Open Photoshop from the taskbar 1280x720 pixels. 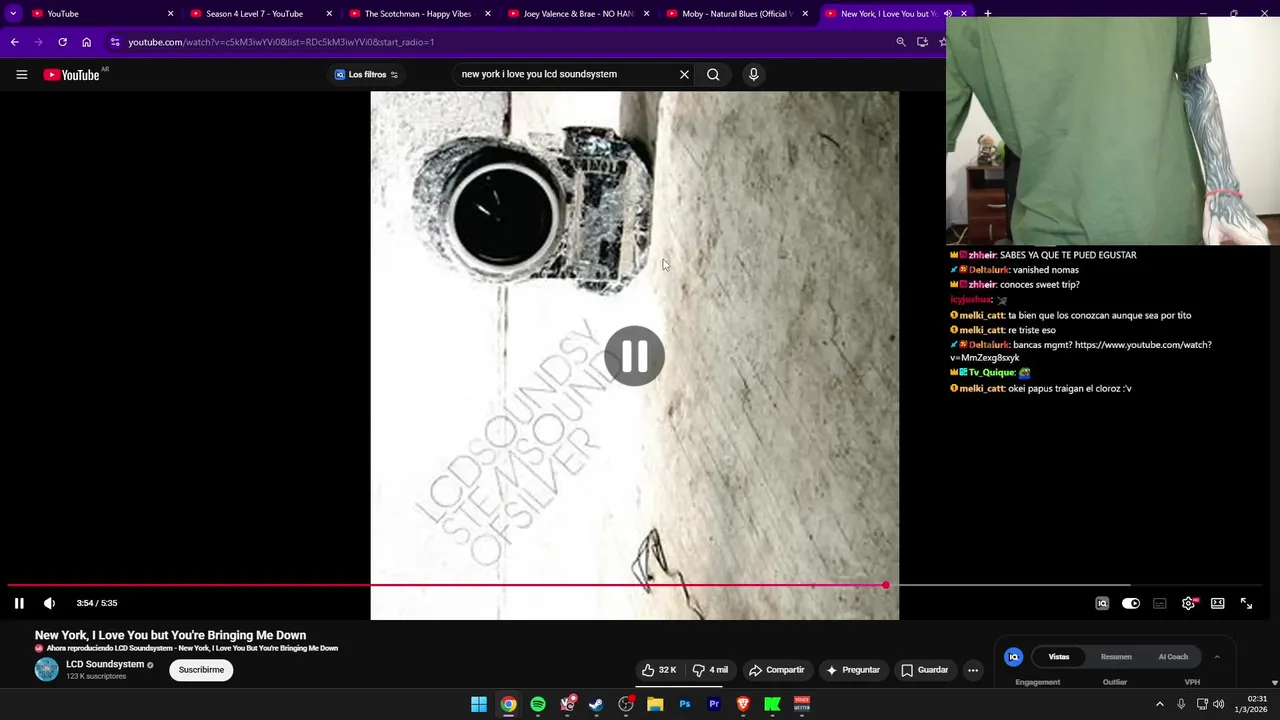click(685, 704)
